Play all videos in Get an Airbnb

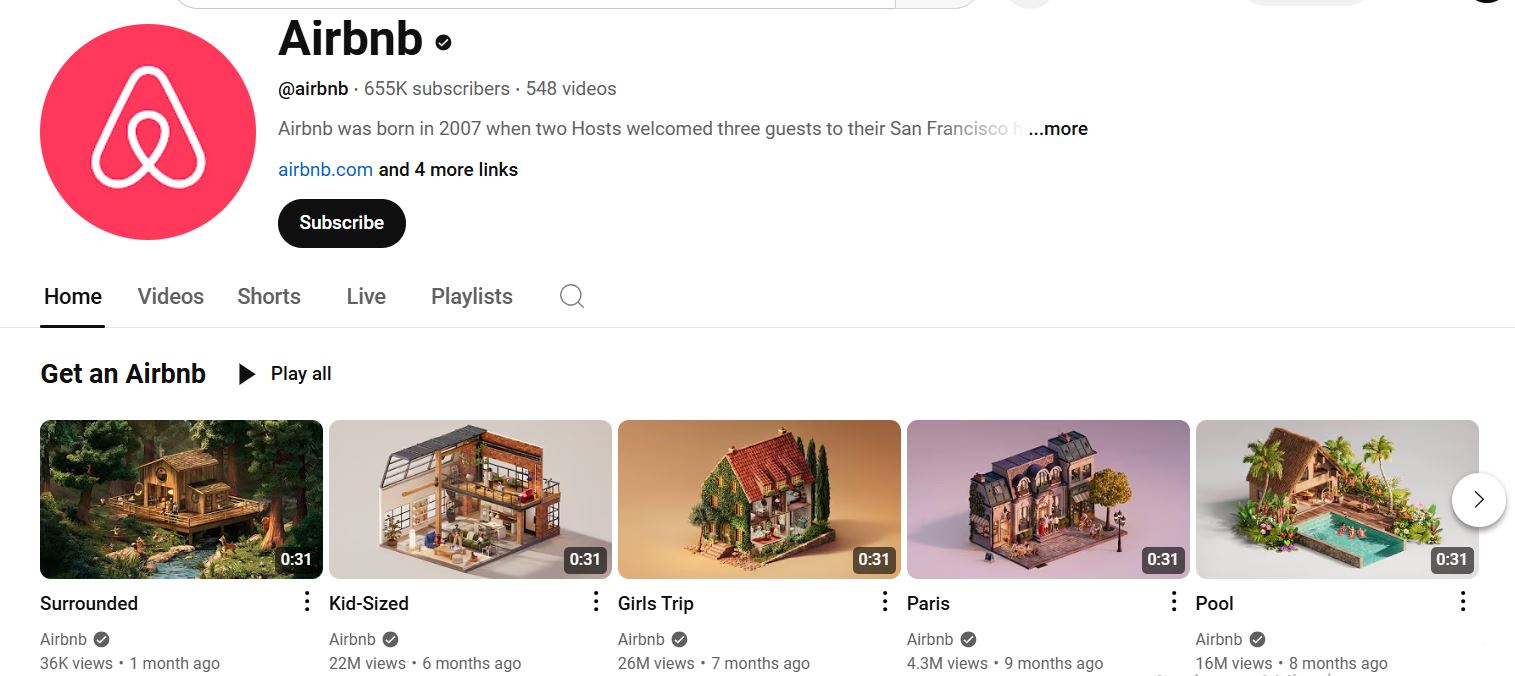(285, 374)
